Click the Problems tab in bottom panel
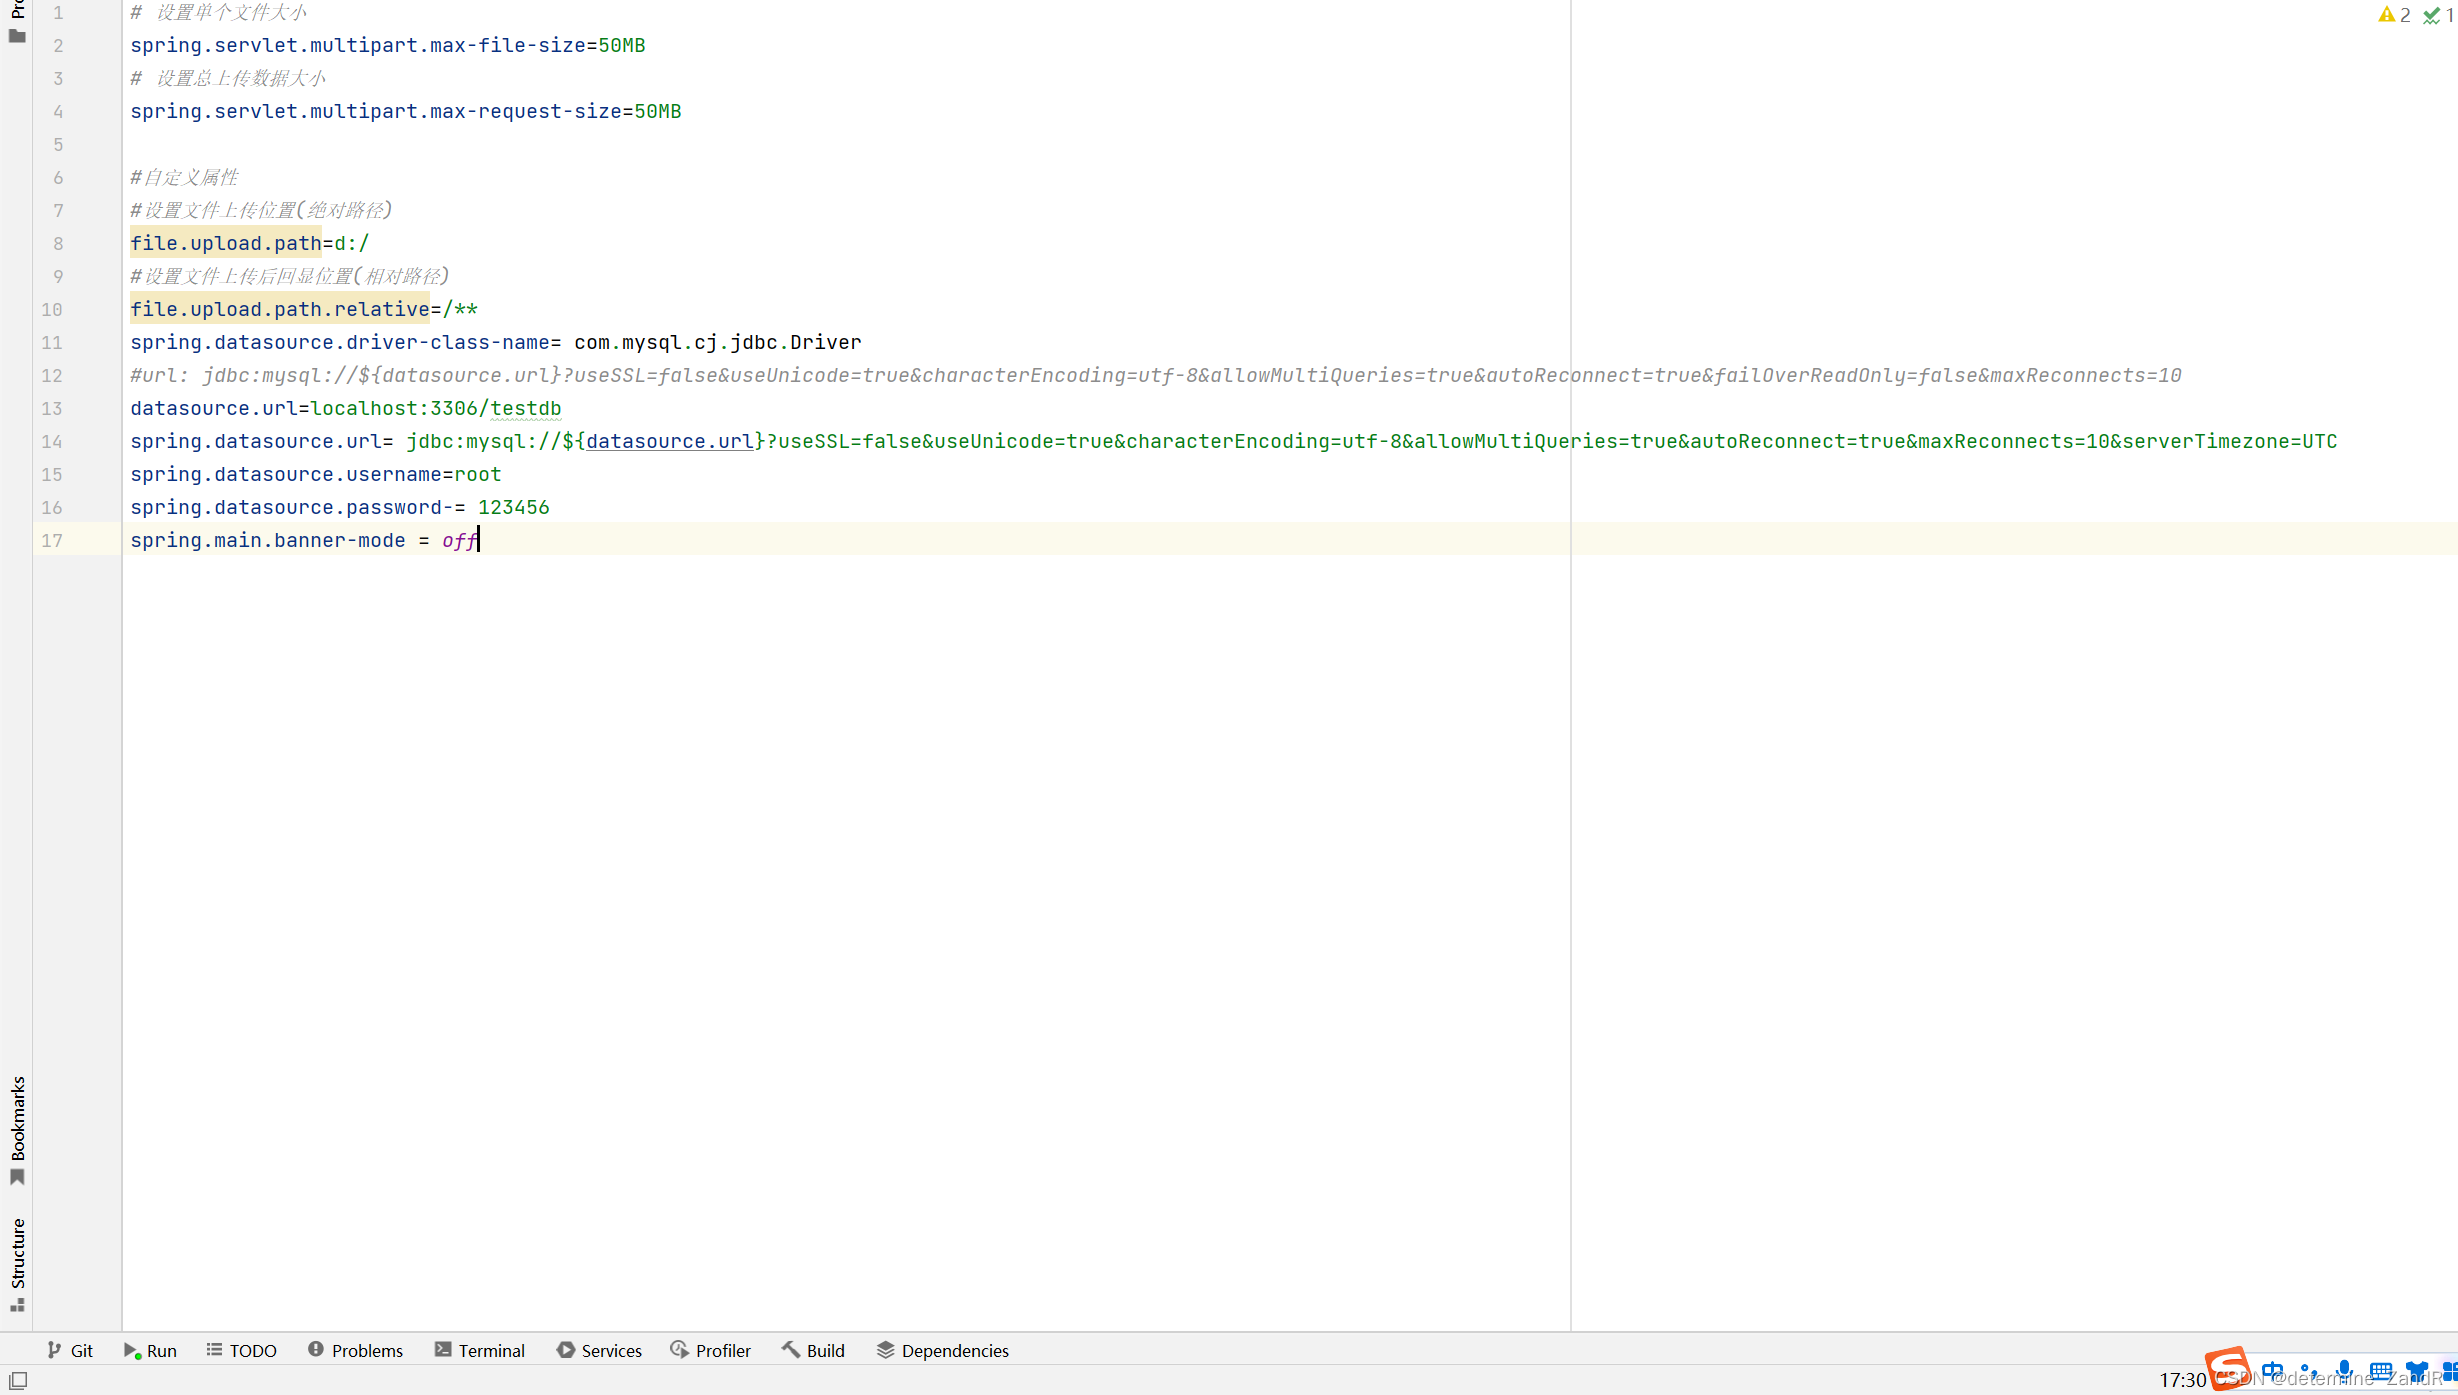Viewport: 2458px width, 1395px height. 355,1351
